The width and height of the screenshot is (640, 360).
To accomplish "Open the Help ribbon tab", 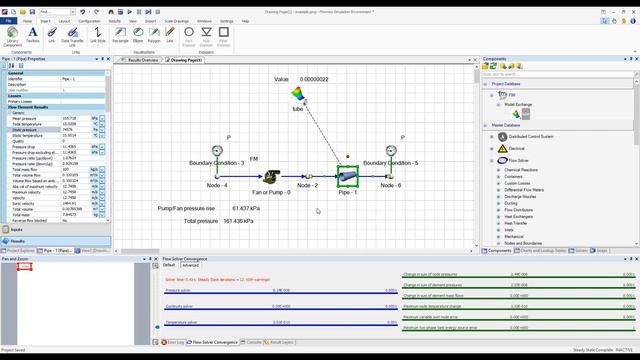I will coord(245,21).
